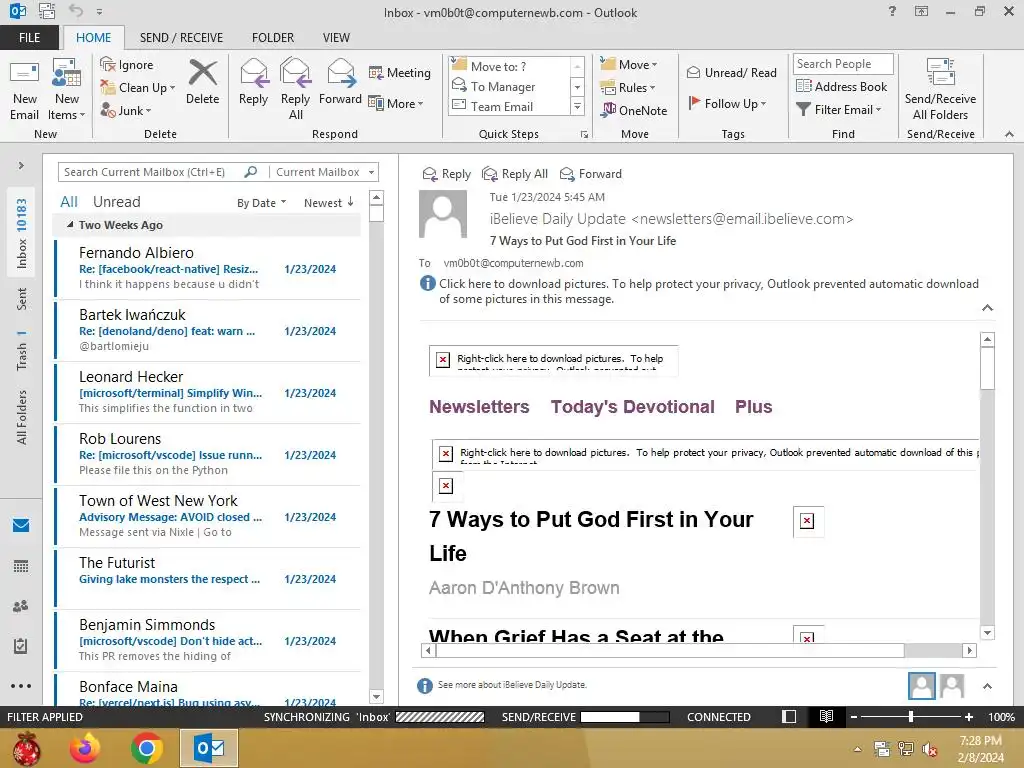Screen dimensions: 1024x768
Task: Click the Search People field
Action: [843, 63]
